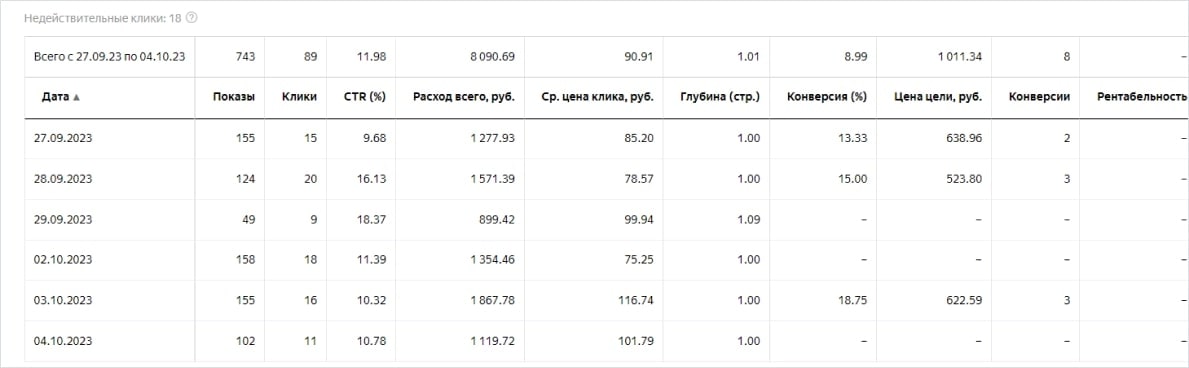Sort by Ср. цена клика, руб. header

pos(598,97)
